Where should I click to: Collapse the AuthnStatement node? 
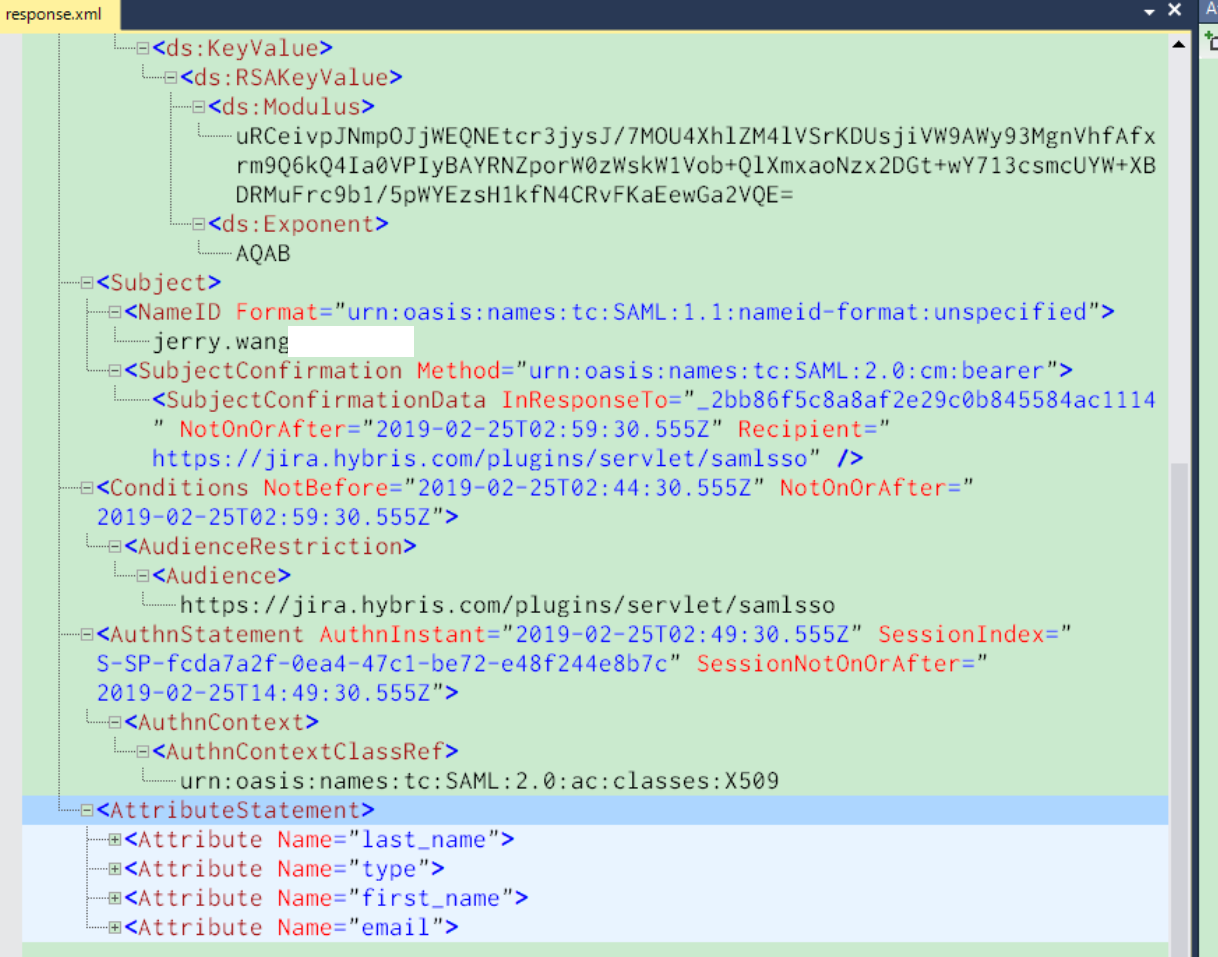pos(88,635)
